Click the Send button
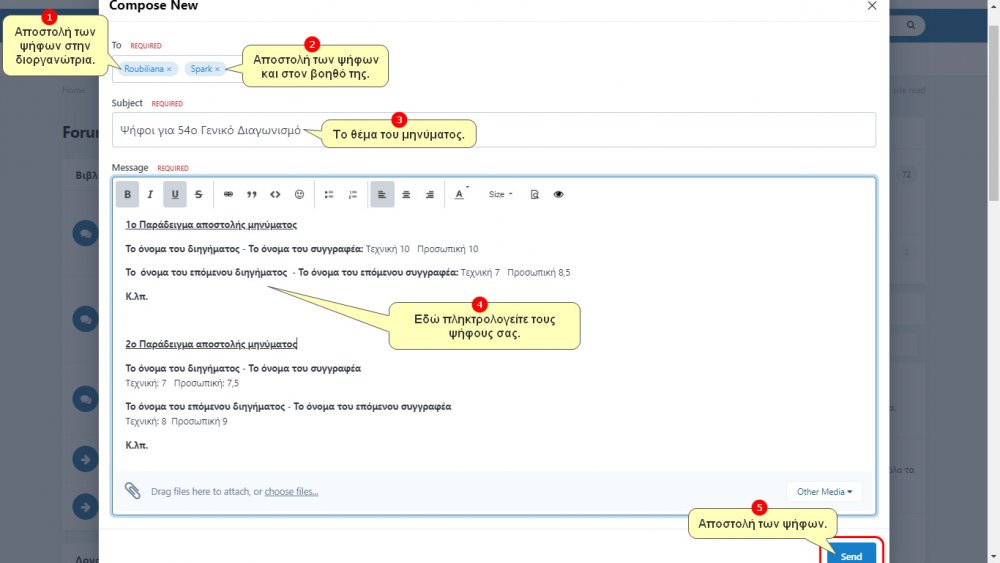The image size is (1000, 563). (x=851, y=555)
